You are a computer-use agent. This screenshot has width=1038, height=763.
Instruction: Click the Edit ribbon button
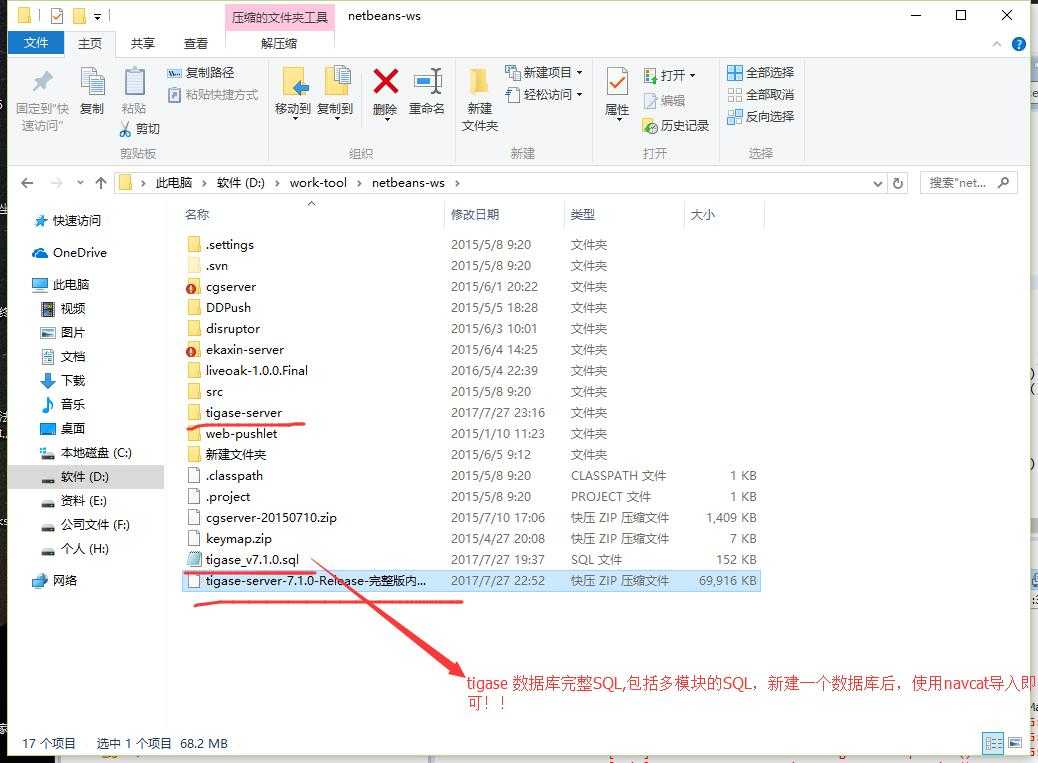point(664,101)
